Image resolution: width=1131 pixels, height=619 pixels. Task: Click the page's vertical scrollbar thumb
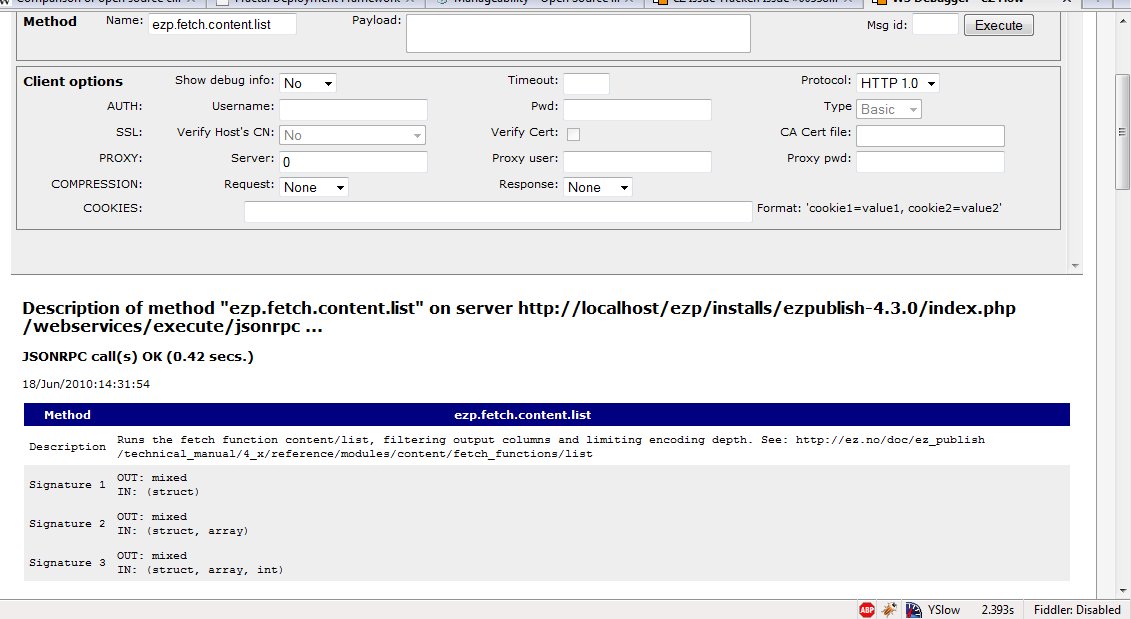pyautogui.click(x=1122, y=130)
